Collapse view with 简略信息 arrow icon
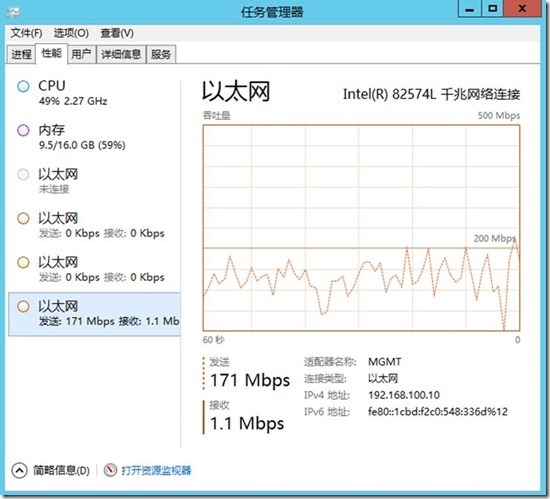Screen dimensions: 550x499 (19, 470)
